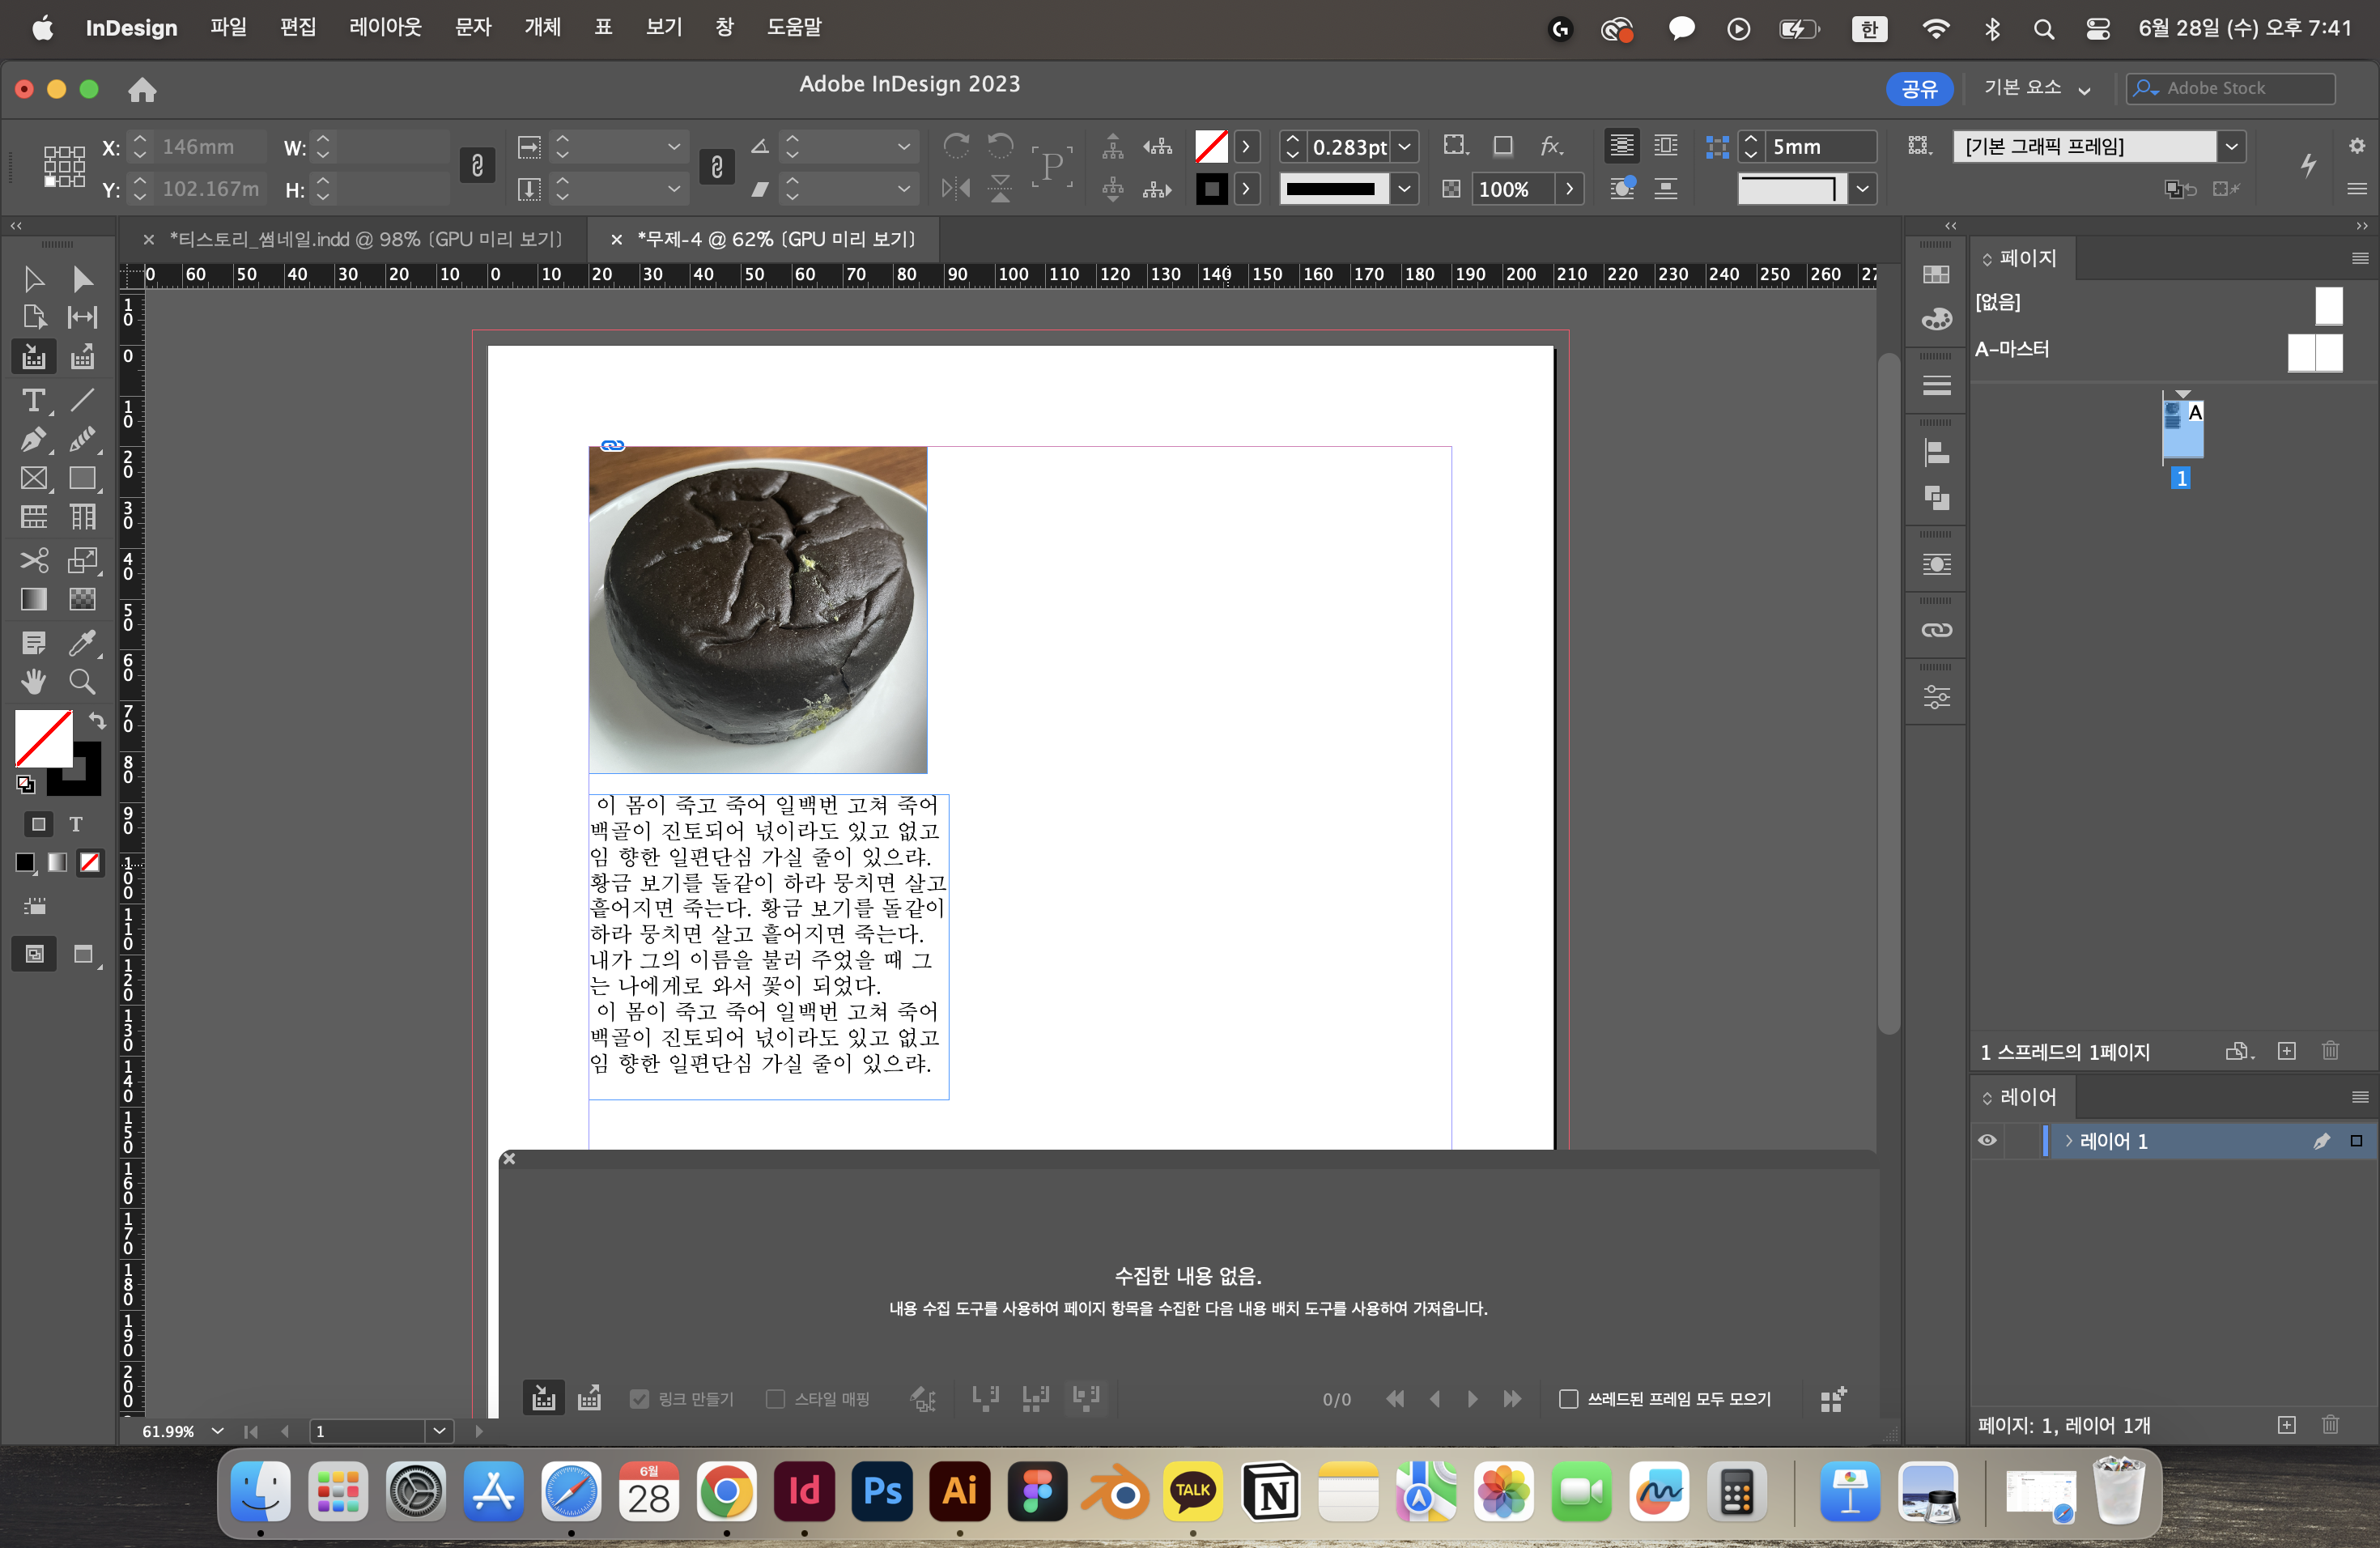
Task: Open the Stroke panel icon in dock
Action: click(1936, 386)
